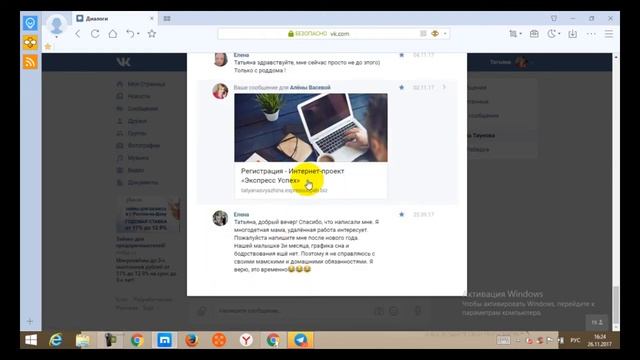Star Елена's message about удалённая работа
The height and width of the screenshot is (360, 640).
(401, 214)
